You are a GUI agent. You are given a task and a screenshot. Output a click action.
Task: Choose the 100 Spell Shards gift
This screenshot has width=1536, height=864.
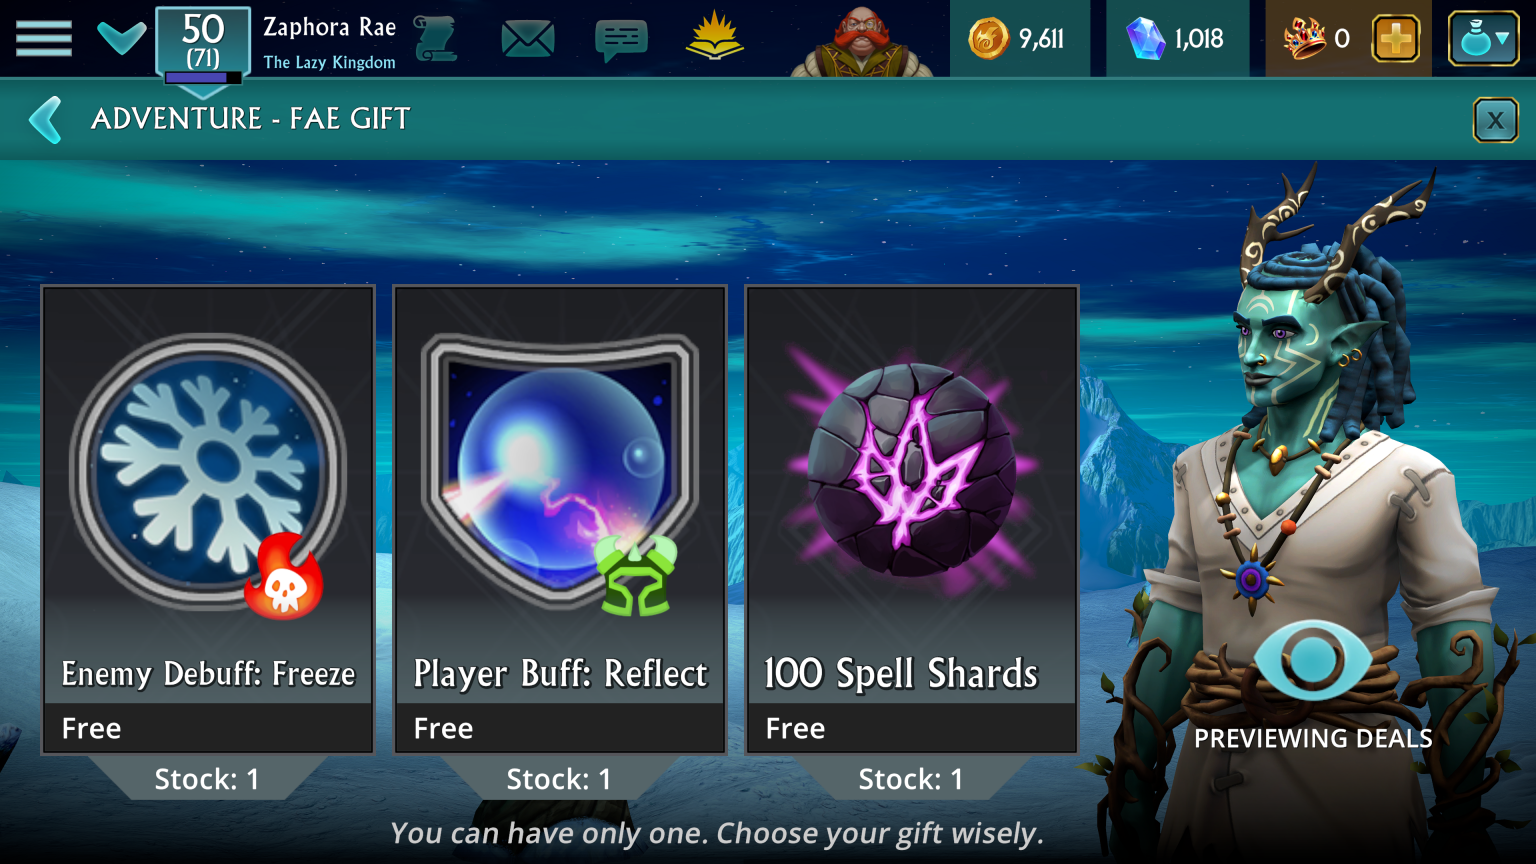912,520
